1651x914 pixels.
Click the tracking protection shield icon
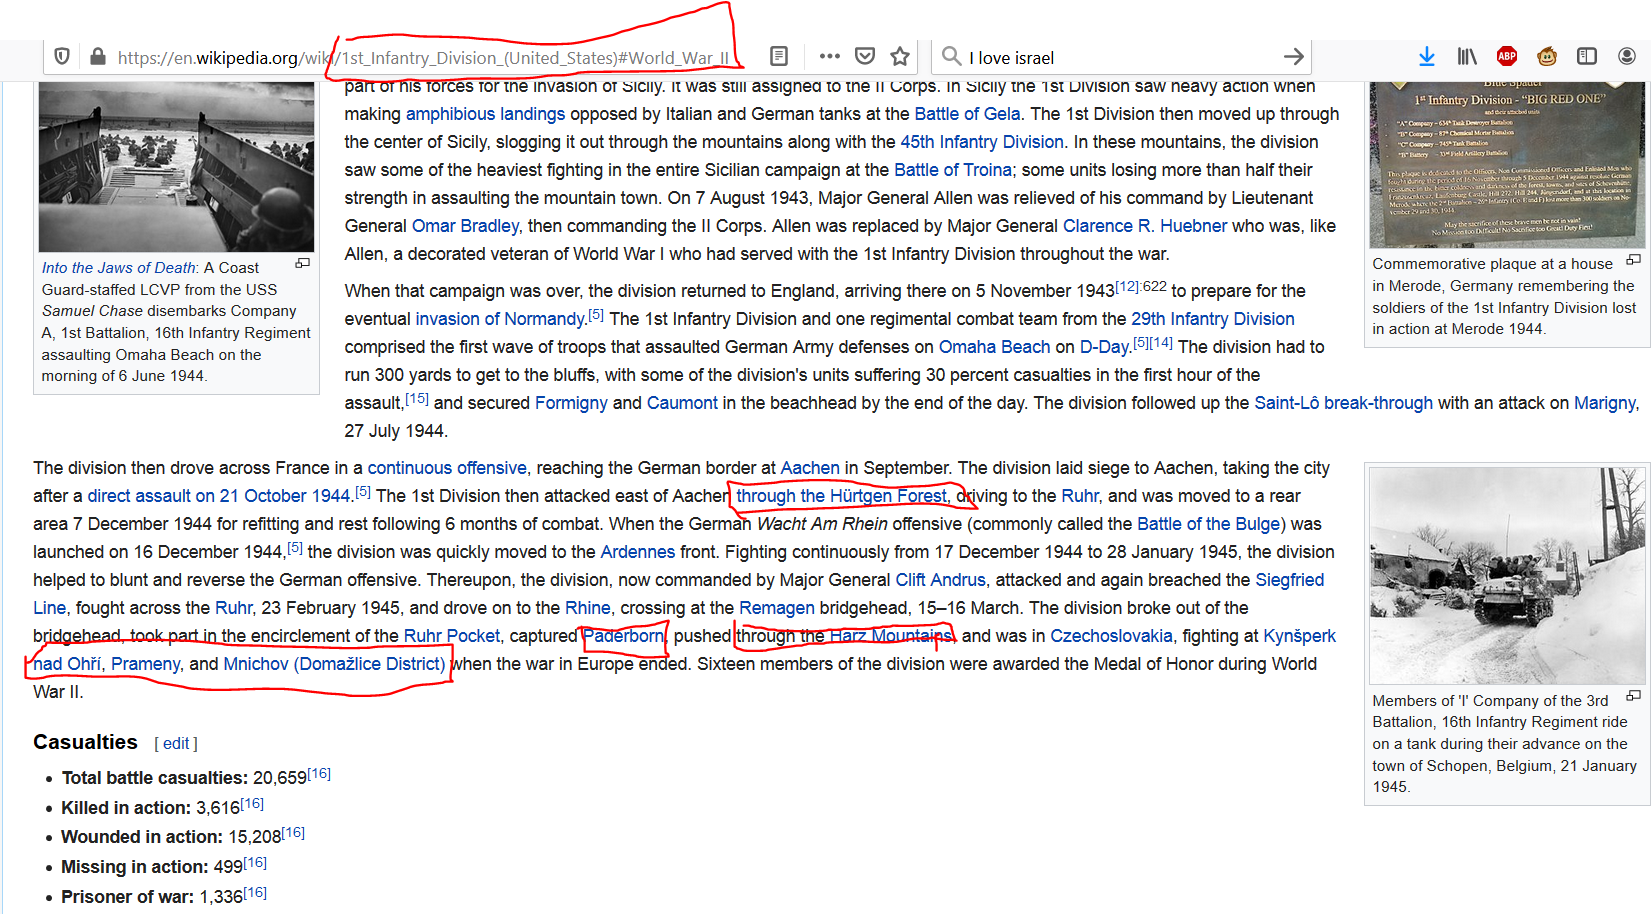coord(62,57)
